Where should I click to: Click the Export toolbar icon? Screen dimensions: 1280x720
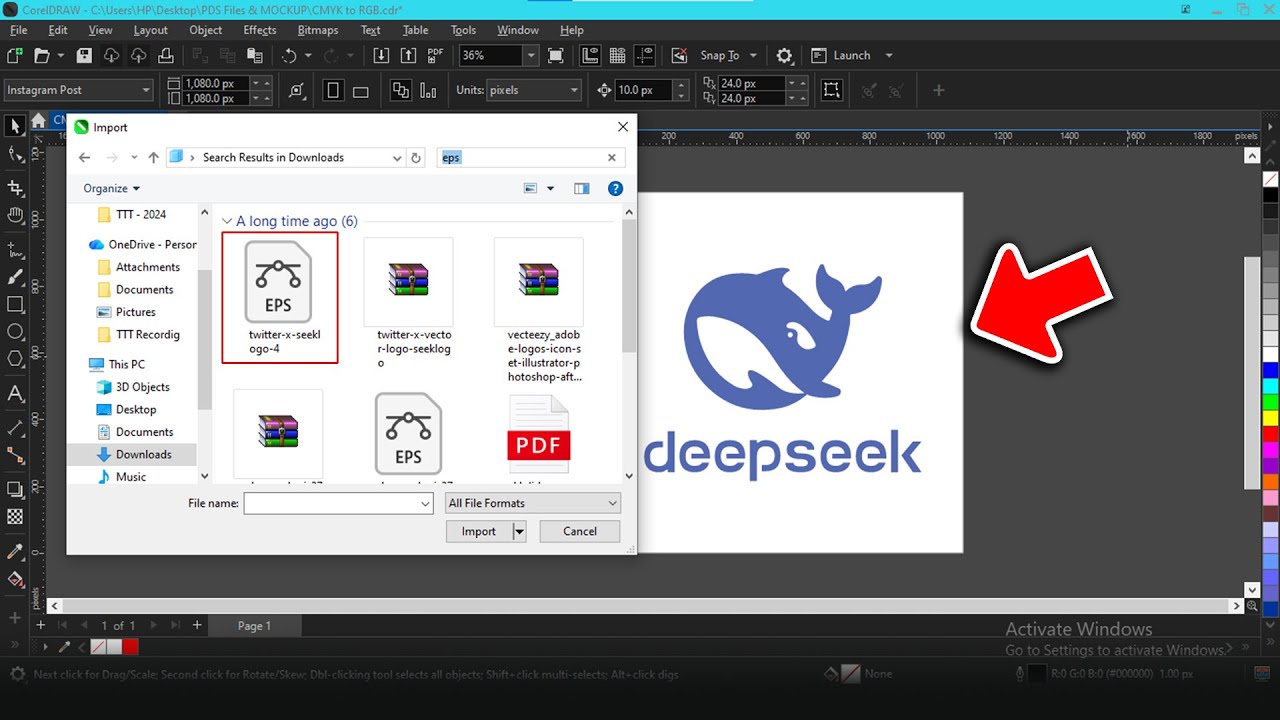[408, 56]
